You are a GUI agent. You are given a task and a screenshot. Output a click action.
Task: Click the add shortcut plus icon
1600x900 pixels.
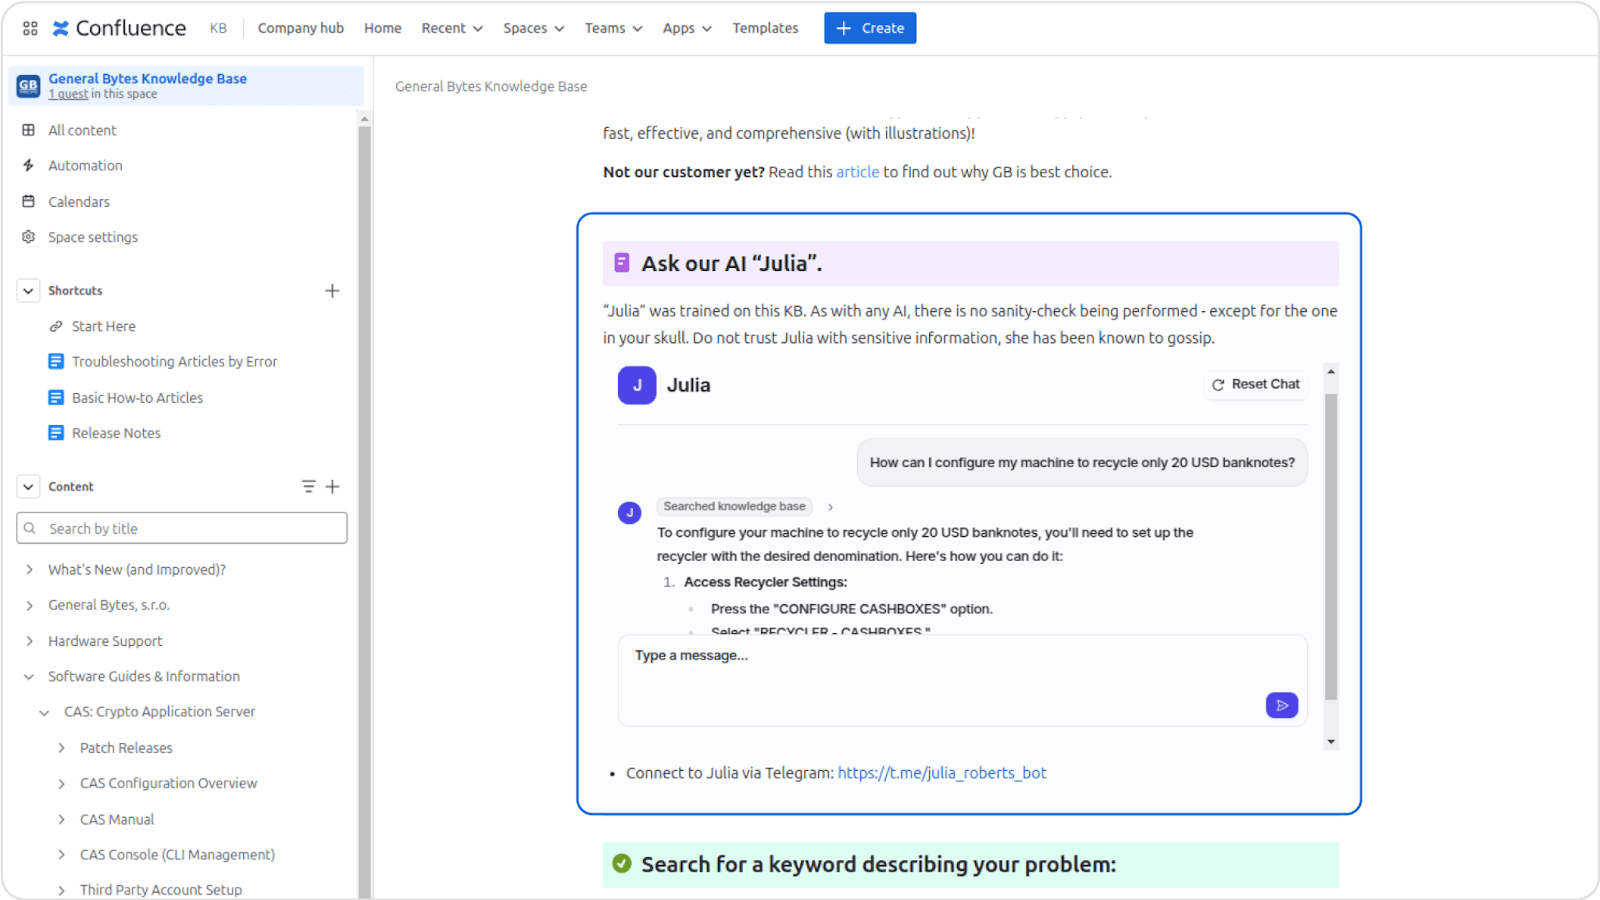coord(332,291)
